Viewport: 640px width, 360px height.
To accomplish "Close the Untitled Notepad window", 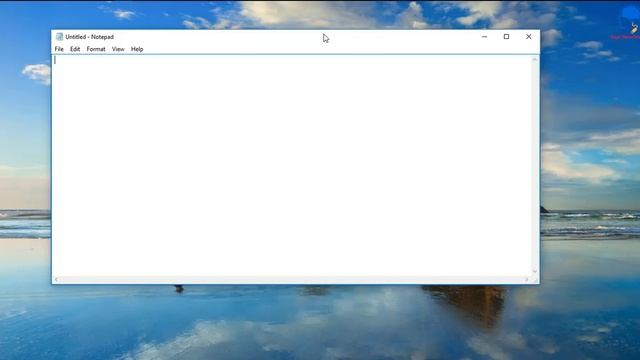I will pos(529,37).
